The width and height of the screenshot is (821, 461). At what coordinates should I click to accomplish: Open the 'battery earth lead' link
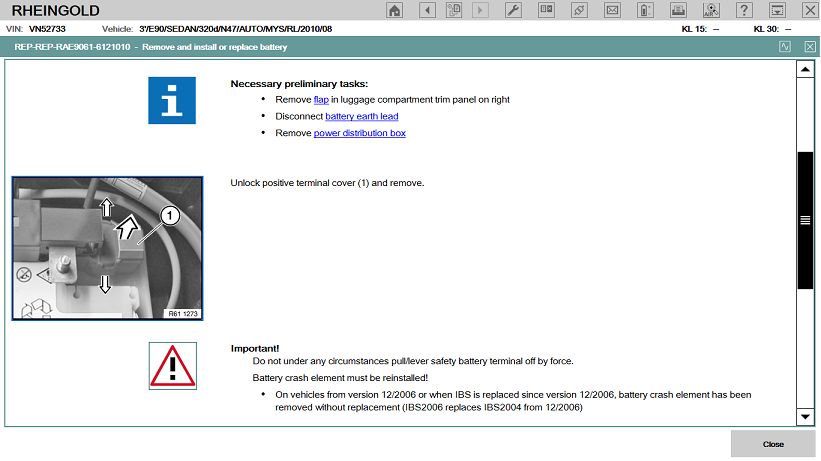click(x=362, y=116)
